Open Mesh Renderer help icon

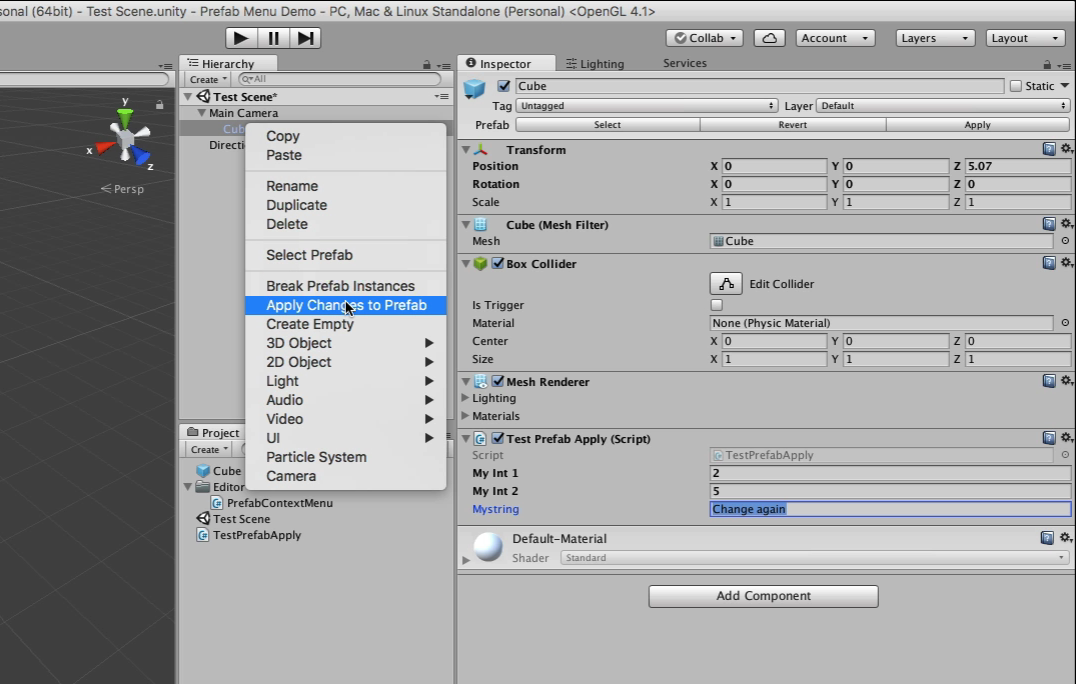click(x=1049, y=381)
